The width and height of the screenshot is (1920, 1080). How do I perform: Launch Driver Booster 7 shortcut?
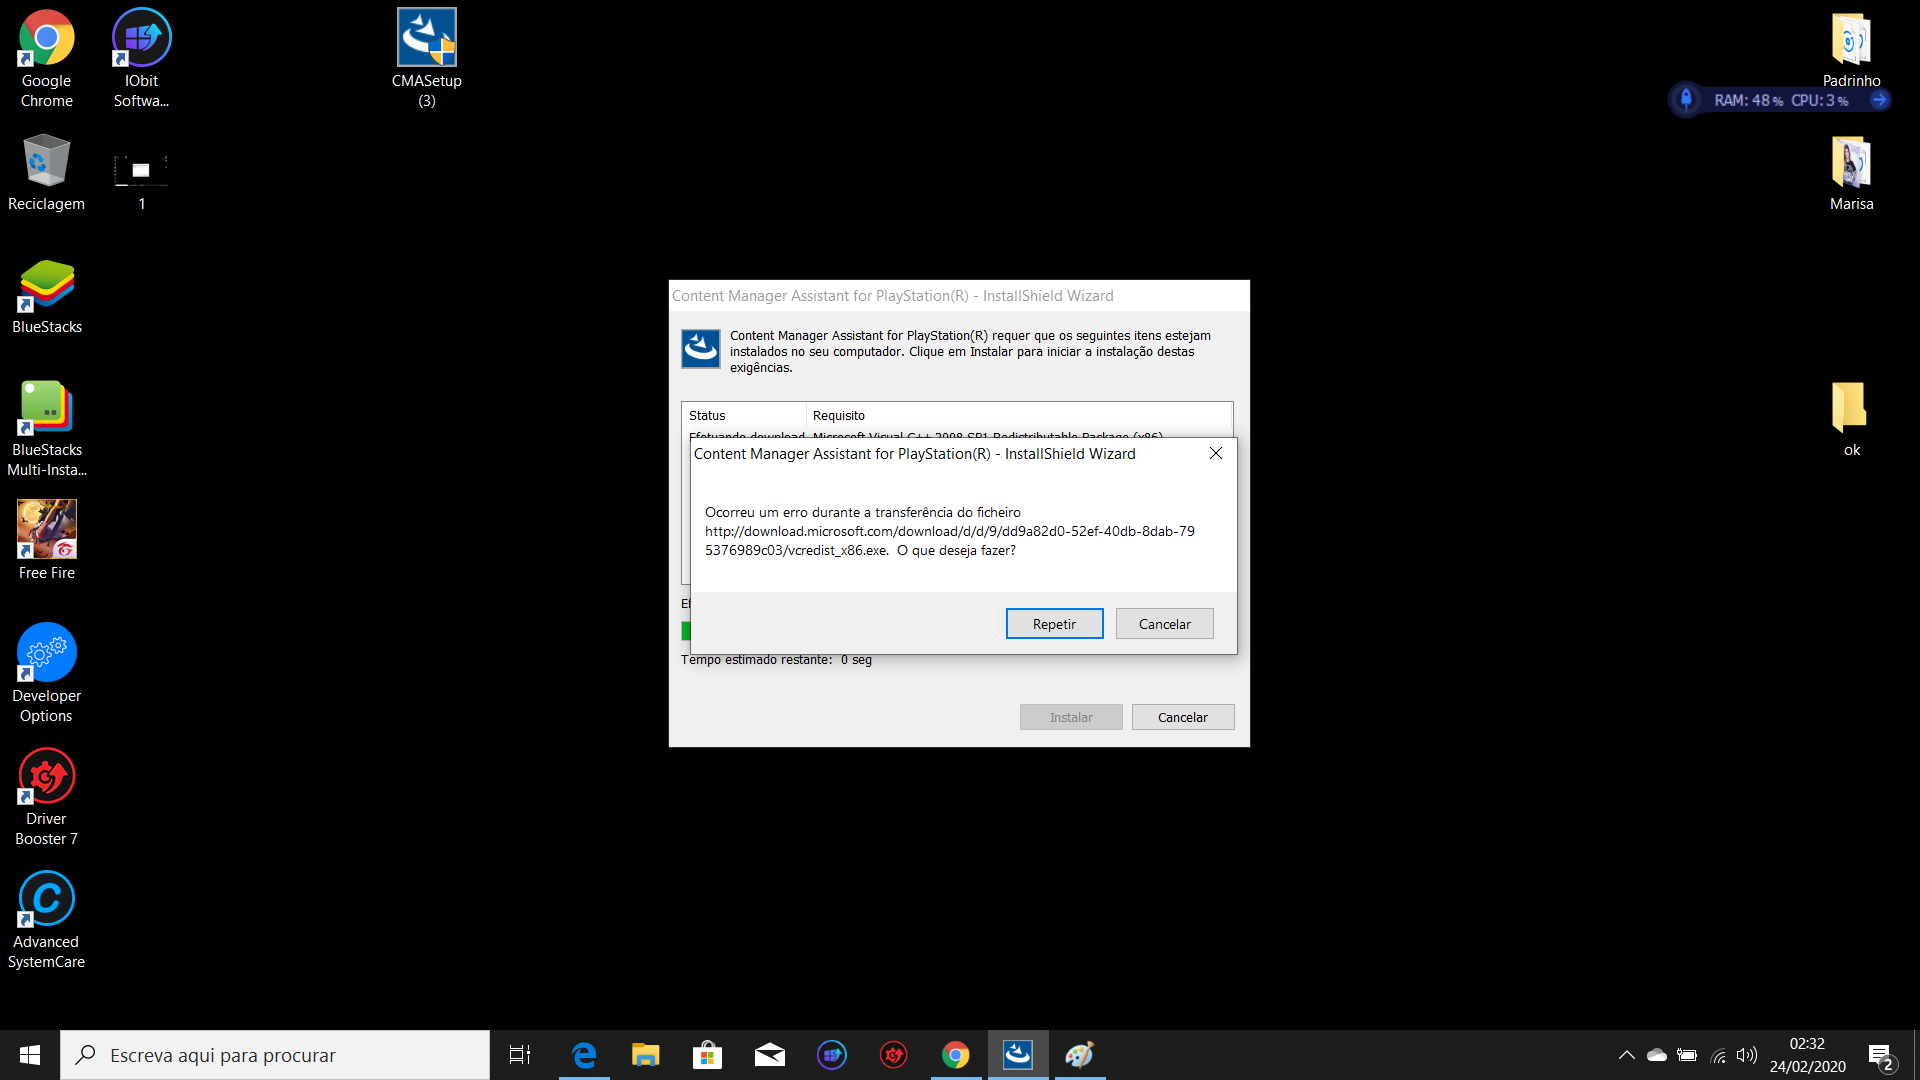click(x=46, y=796)
